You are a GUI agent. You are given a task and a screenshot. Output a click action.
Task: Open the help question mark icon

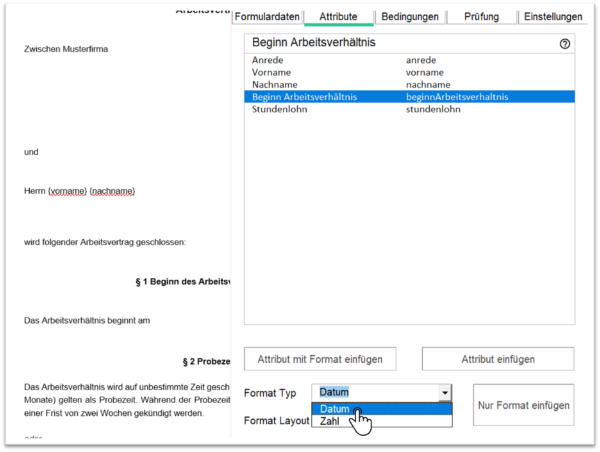point(564,44)
